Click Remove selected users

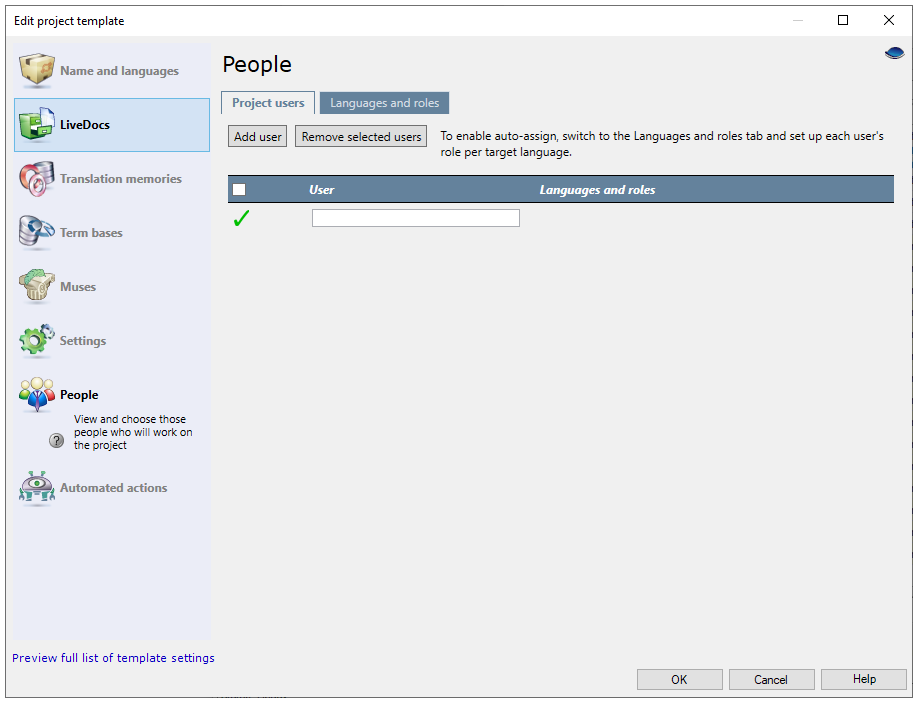[360, 136]
